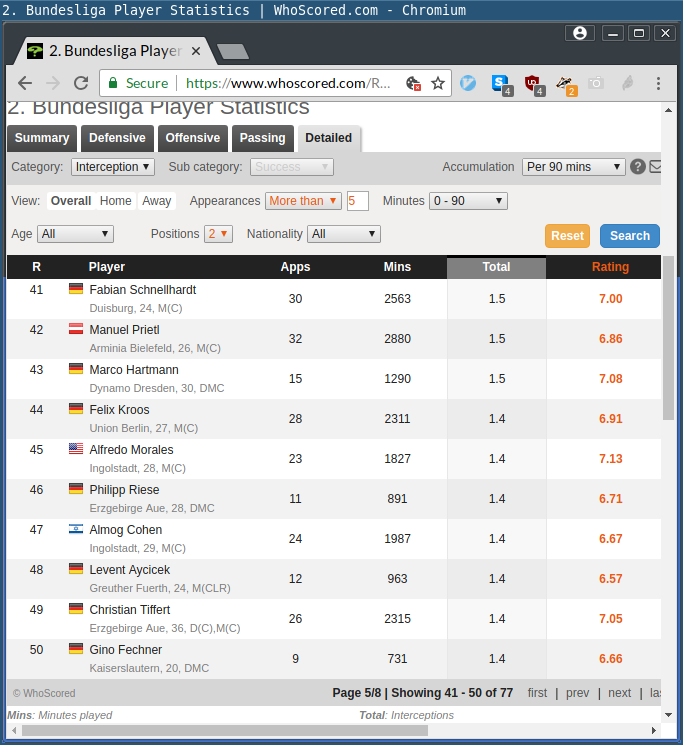
Task: Open the blue S extension with badge 4
Action: [502, 85]
